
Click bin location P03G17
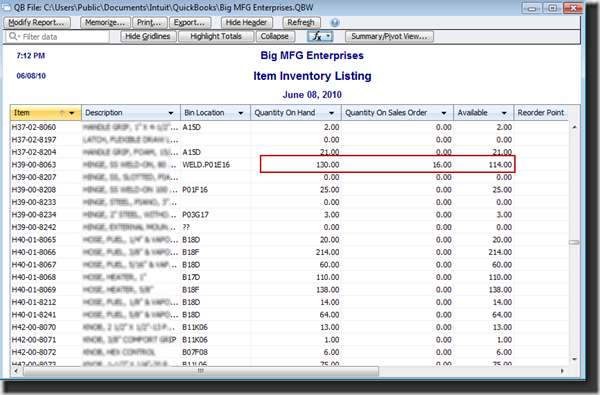(x=195, y=215)
